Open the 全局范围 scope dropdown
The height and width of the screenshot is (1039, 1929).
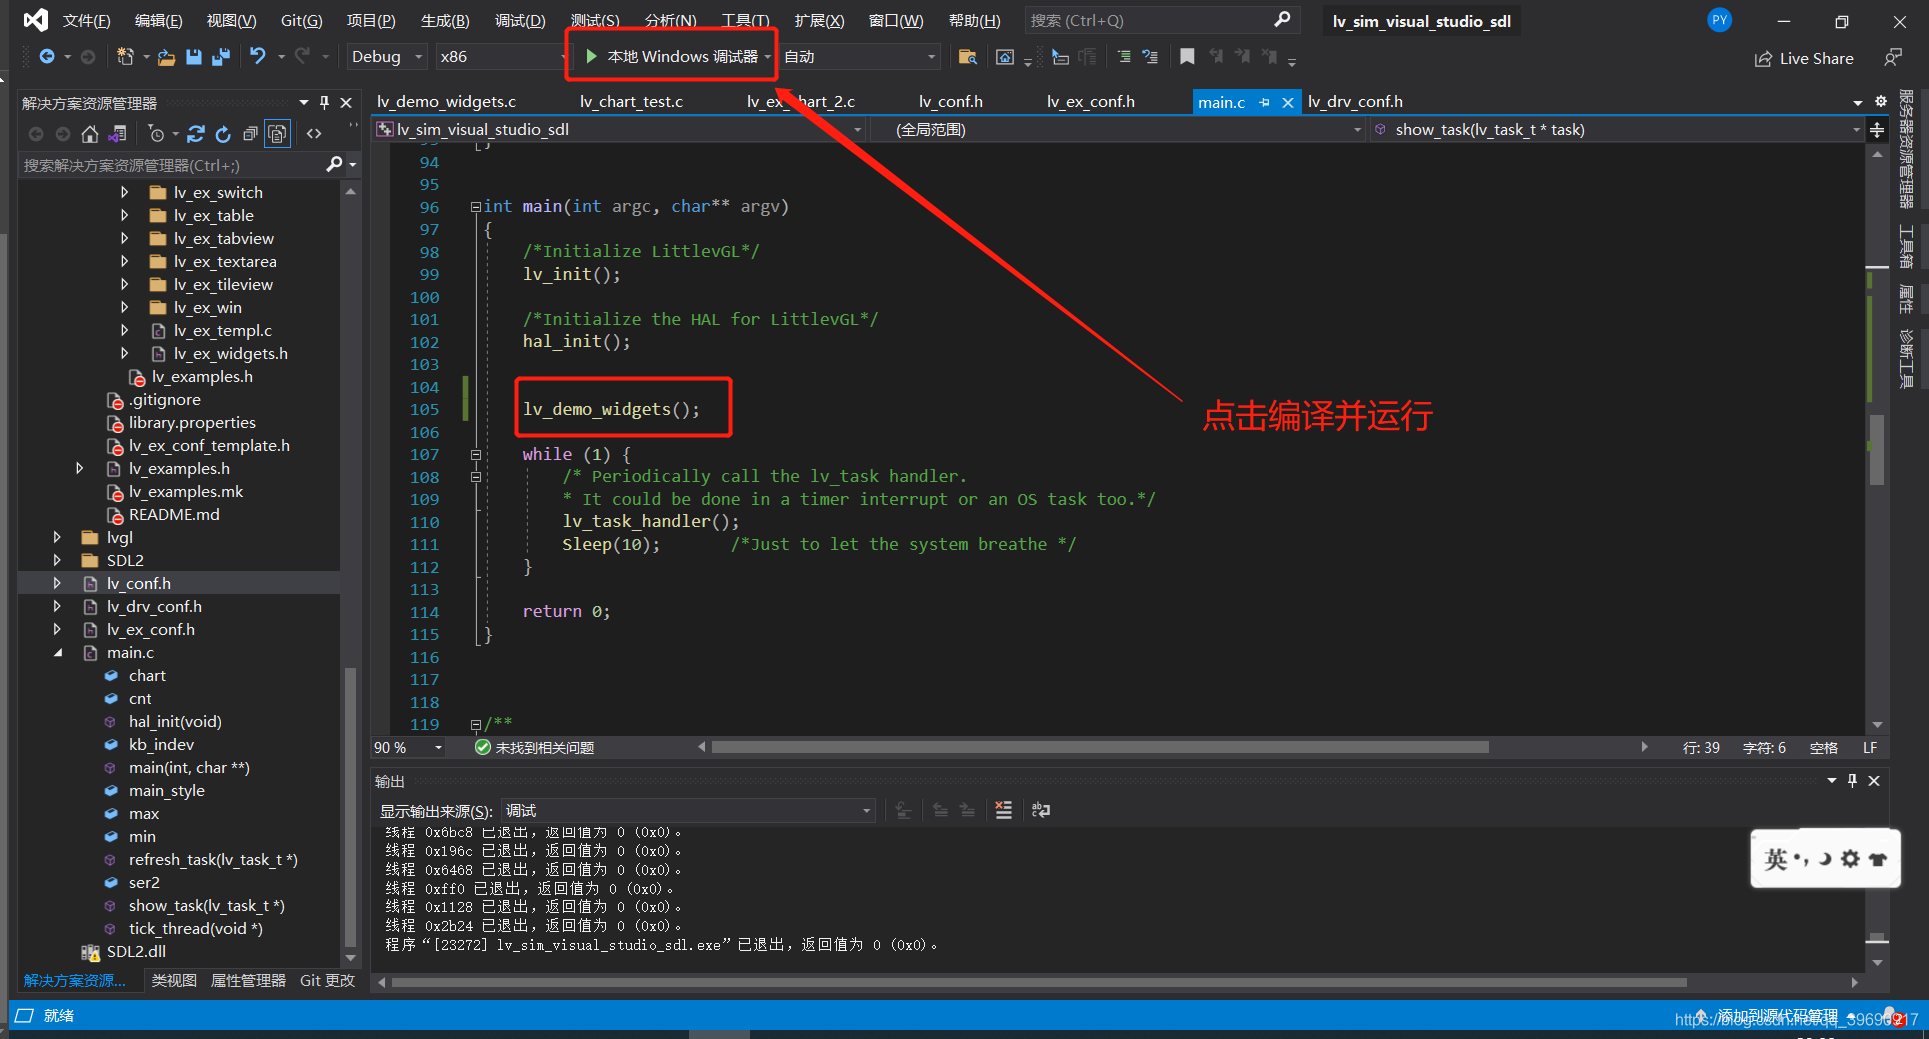[1118, 130]
